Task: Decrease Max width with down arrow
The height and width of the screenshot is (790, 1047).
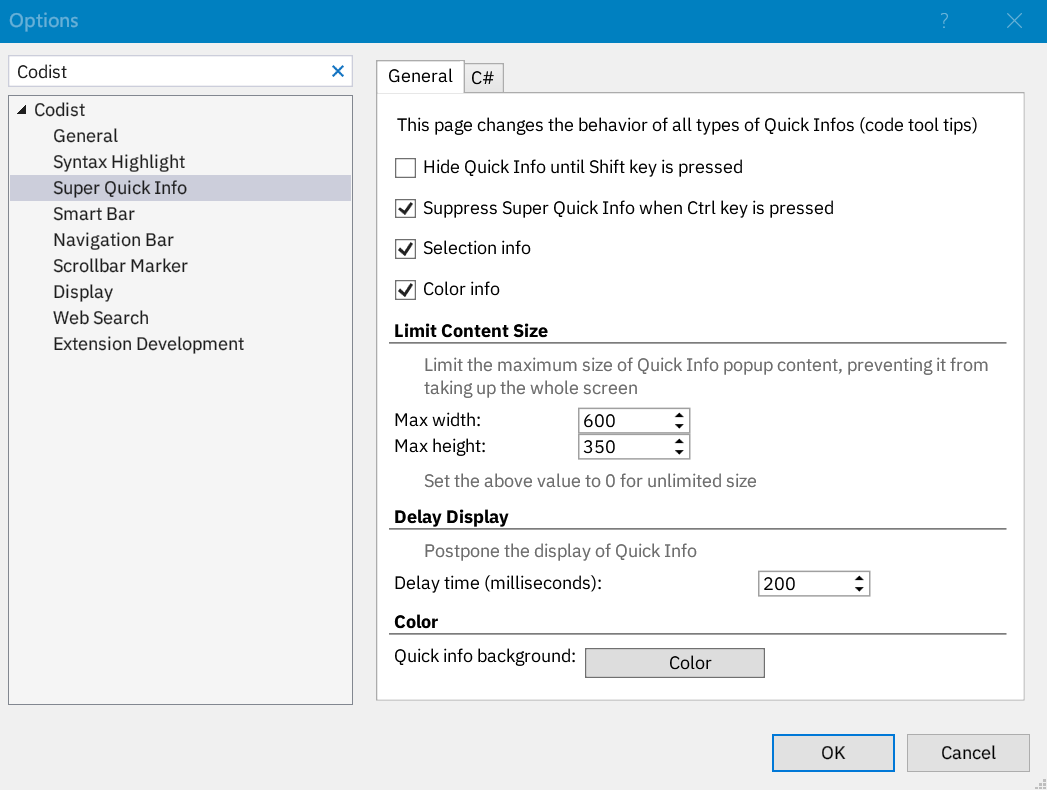Action: point(679,426)
